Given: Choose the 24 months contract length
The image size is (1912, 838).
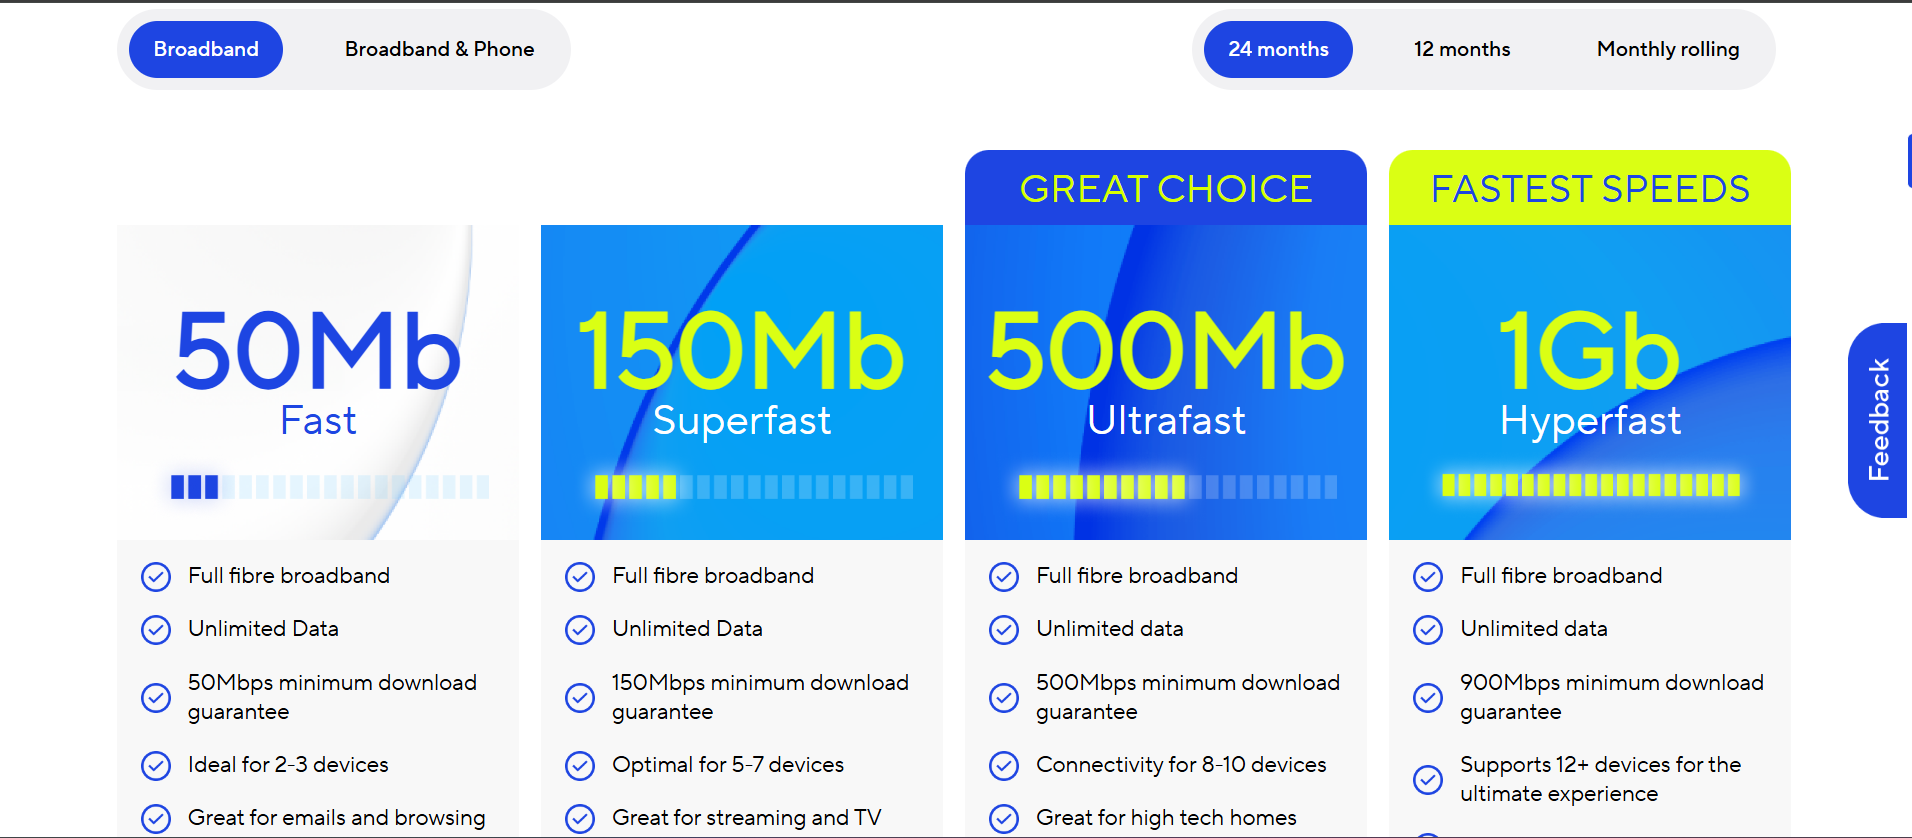Looking at the screenshot, I should (1278, 49).
